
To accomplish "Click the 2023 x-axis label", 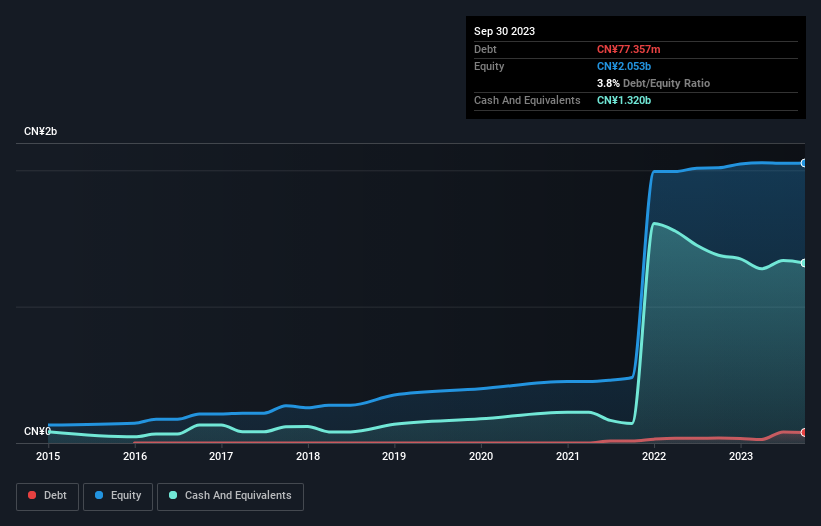I will pyautogui.click(x=741, y=456).
